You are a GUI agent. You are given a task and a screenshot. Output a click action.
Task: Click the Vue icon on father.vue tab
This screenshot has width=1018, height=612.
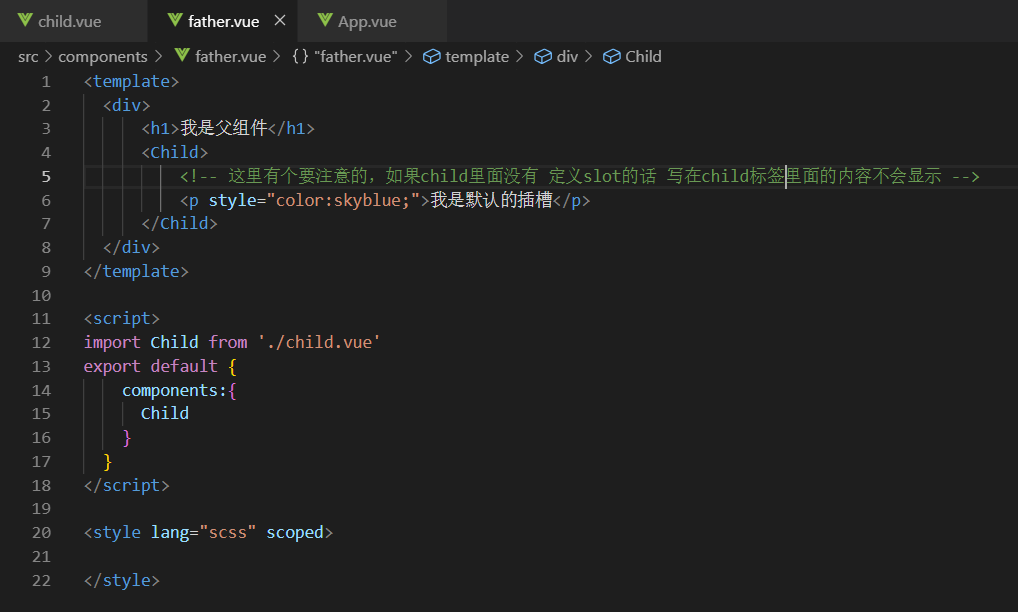175,21
